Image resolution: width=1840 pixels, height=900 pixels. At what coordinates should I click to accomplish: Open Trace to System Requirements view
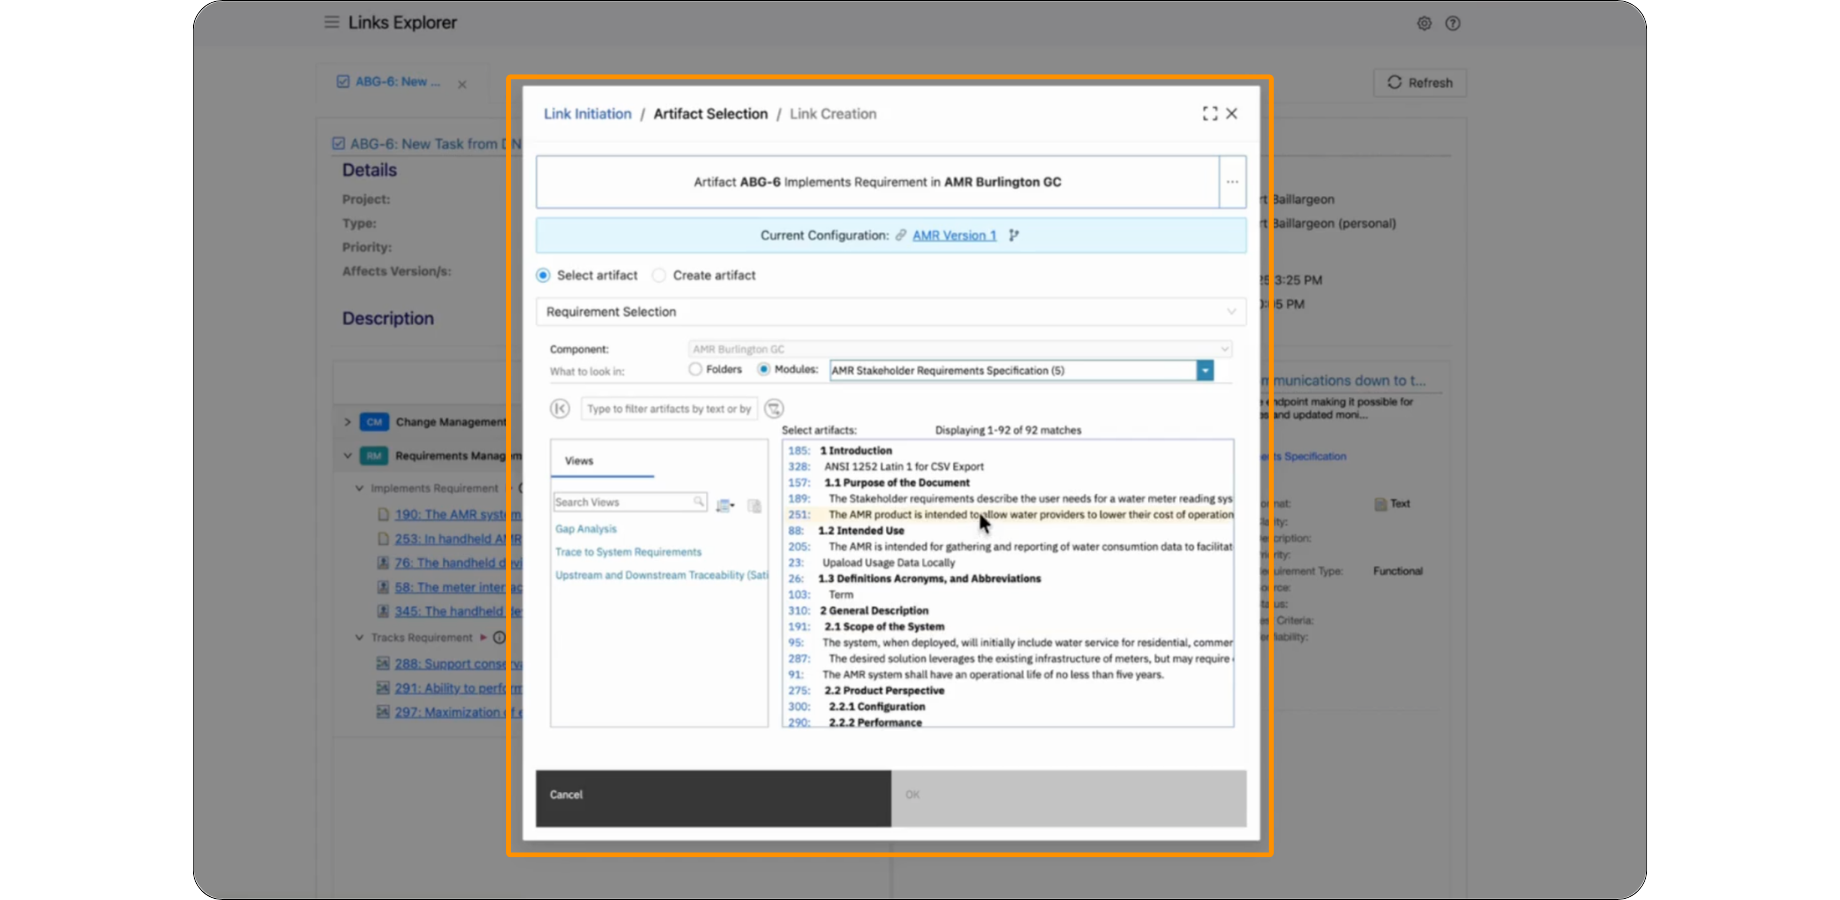(628, 552)
